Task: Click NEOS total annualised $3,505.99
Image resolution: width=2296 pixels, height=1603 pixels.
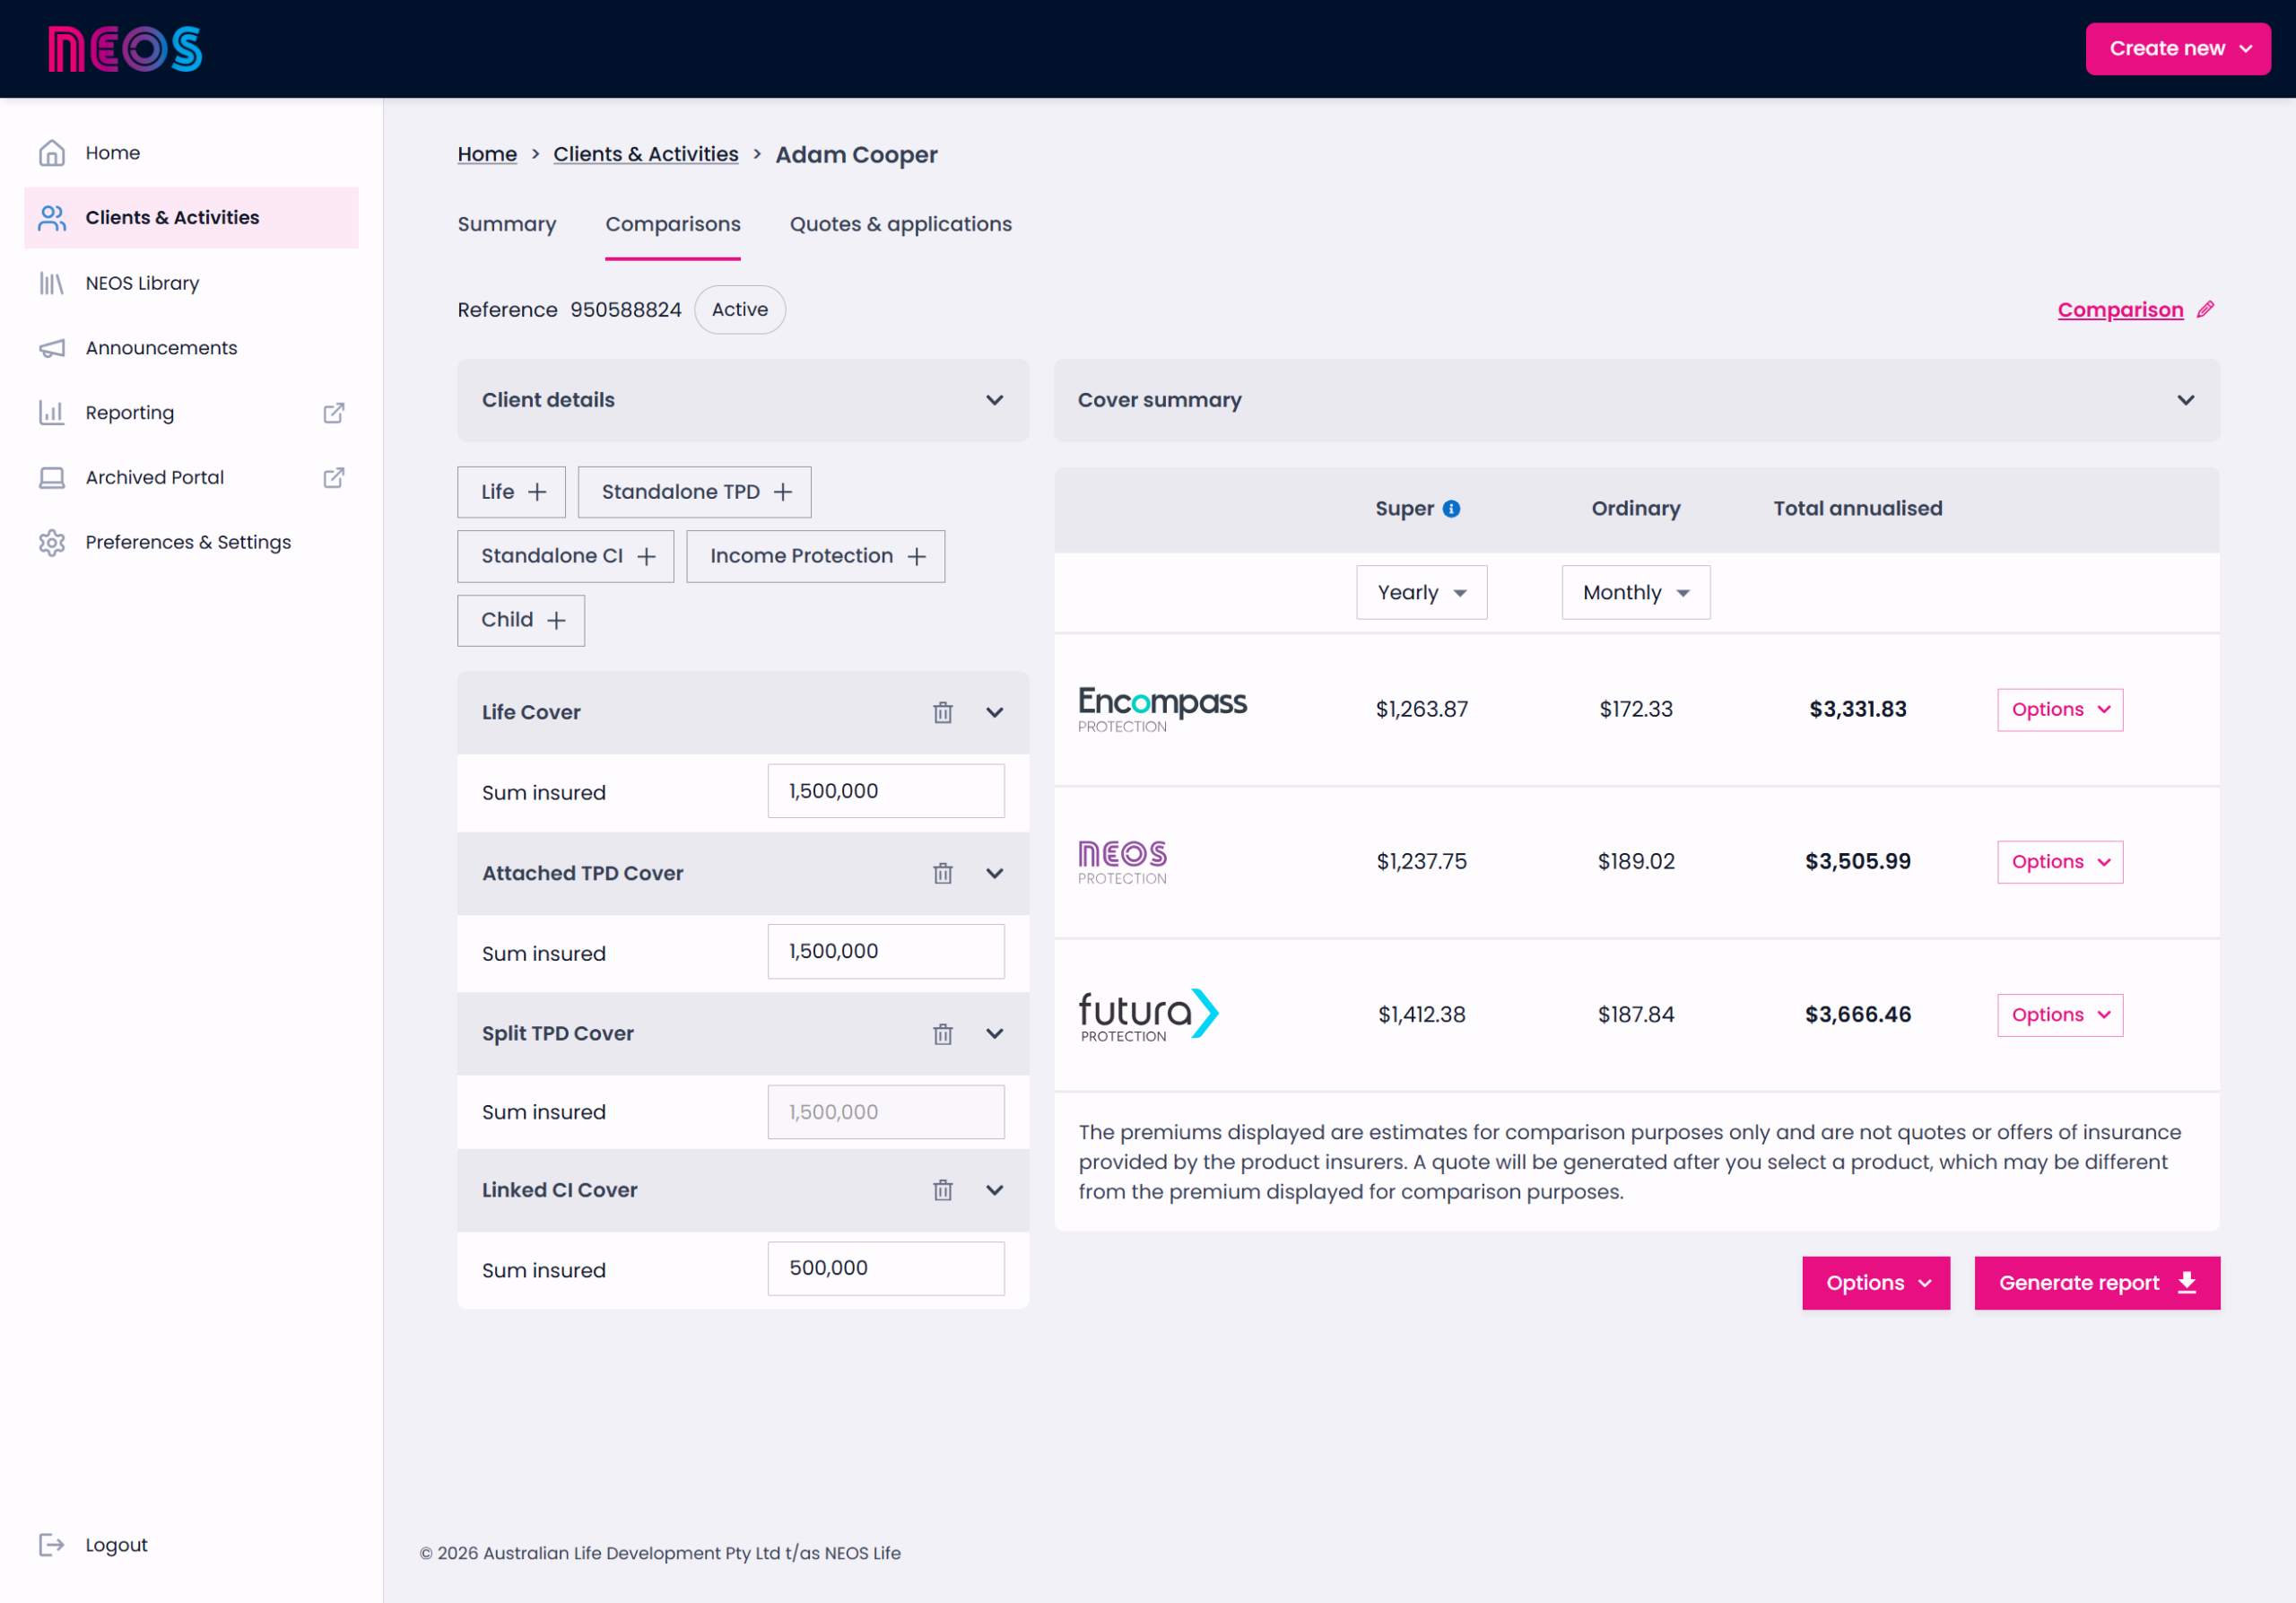Action: (x=1858, y=862)
